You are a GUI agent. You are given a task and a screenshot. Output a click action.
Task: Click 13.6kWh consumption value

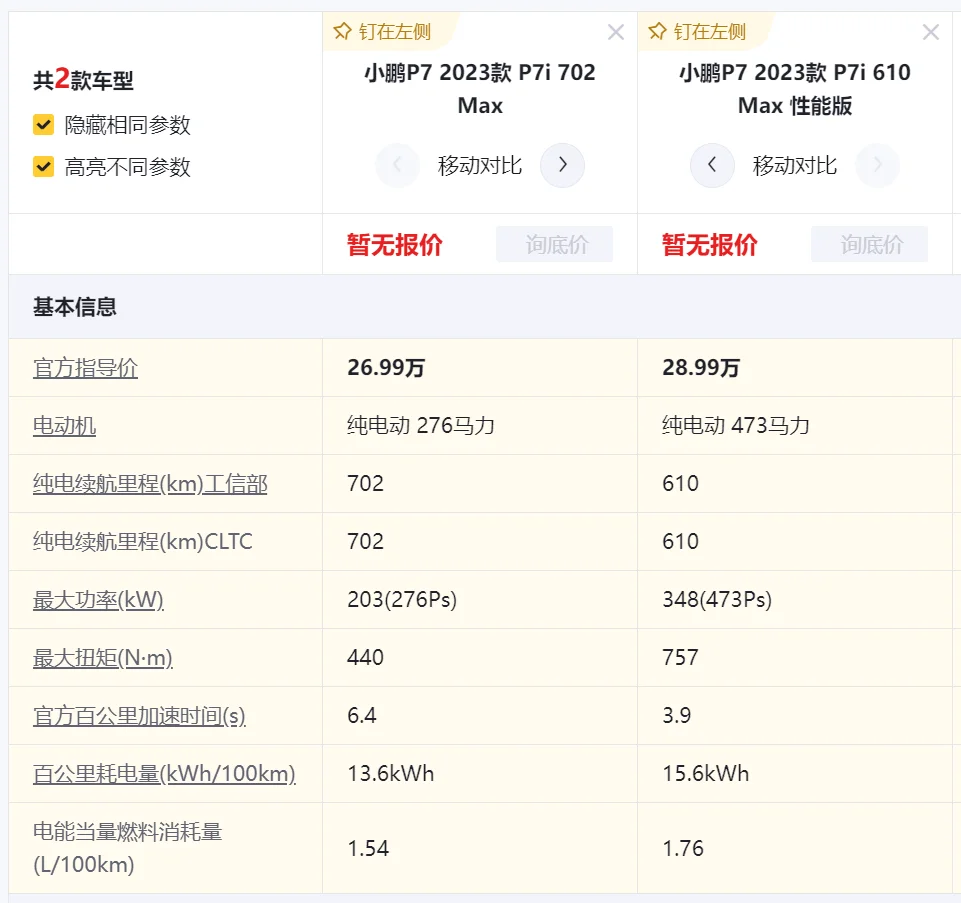(x=390, y=774)
